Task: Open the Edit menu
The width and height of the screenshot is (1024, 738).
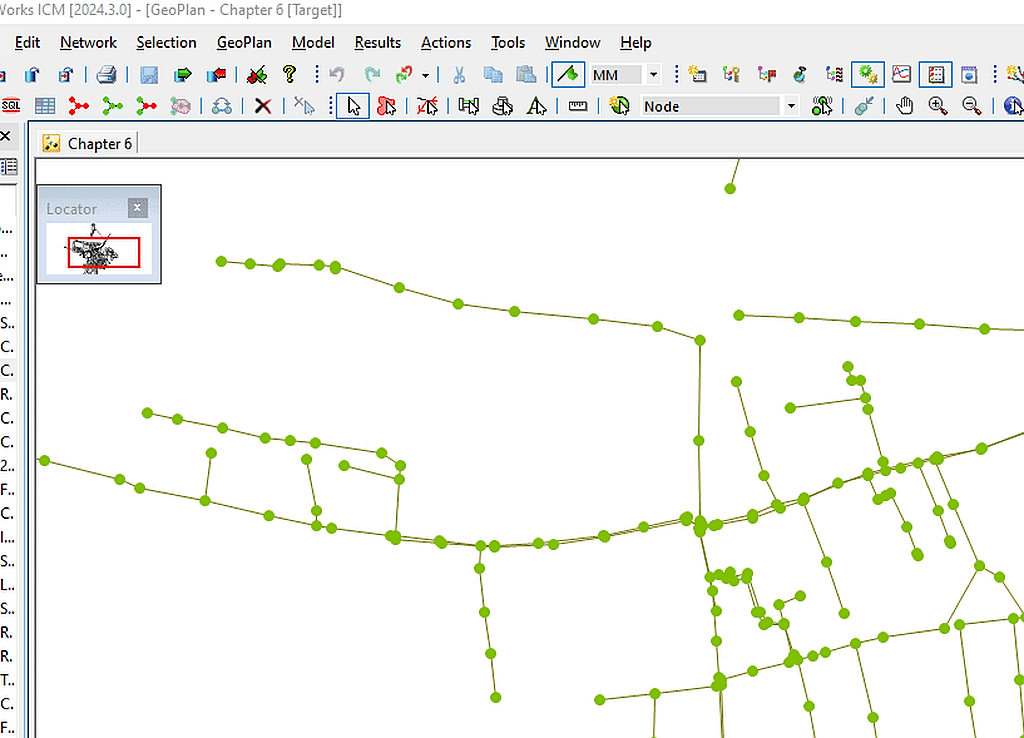Action: [x=27, y=42]
